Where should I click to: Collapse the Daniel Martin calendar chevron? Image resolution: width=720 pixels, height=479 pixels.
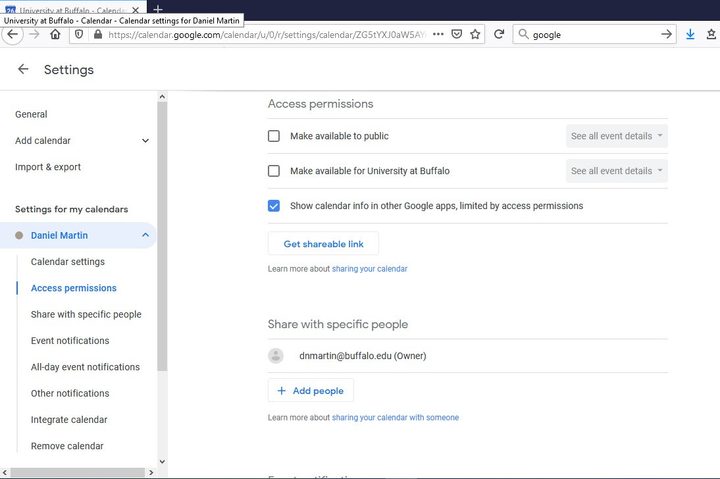[146, 235]
